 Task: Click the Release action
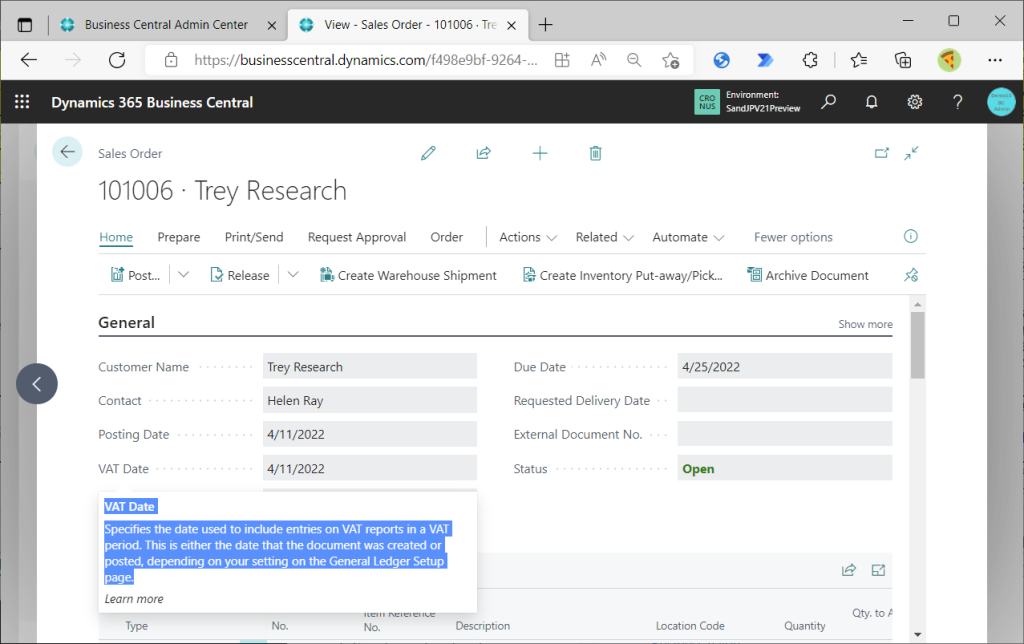240,275
